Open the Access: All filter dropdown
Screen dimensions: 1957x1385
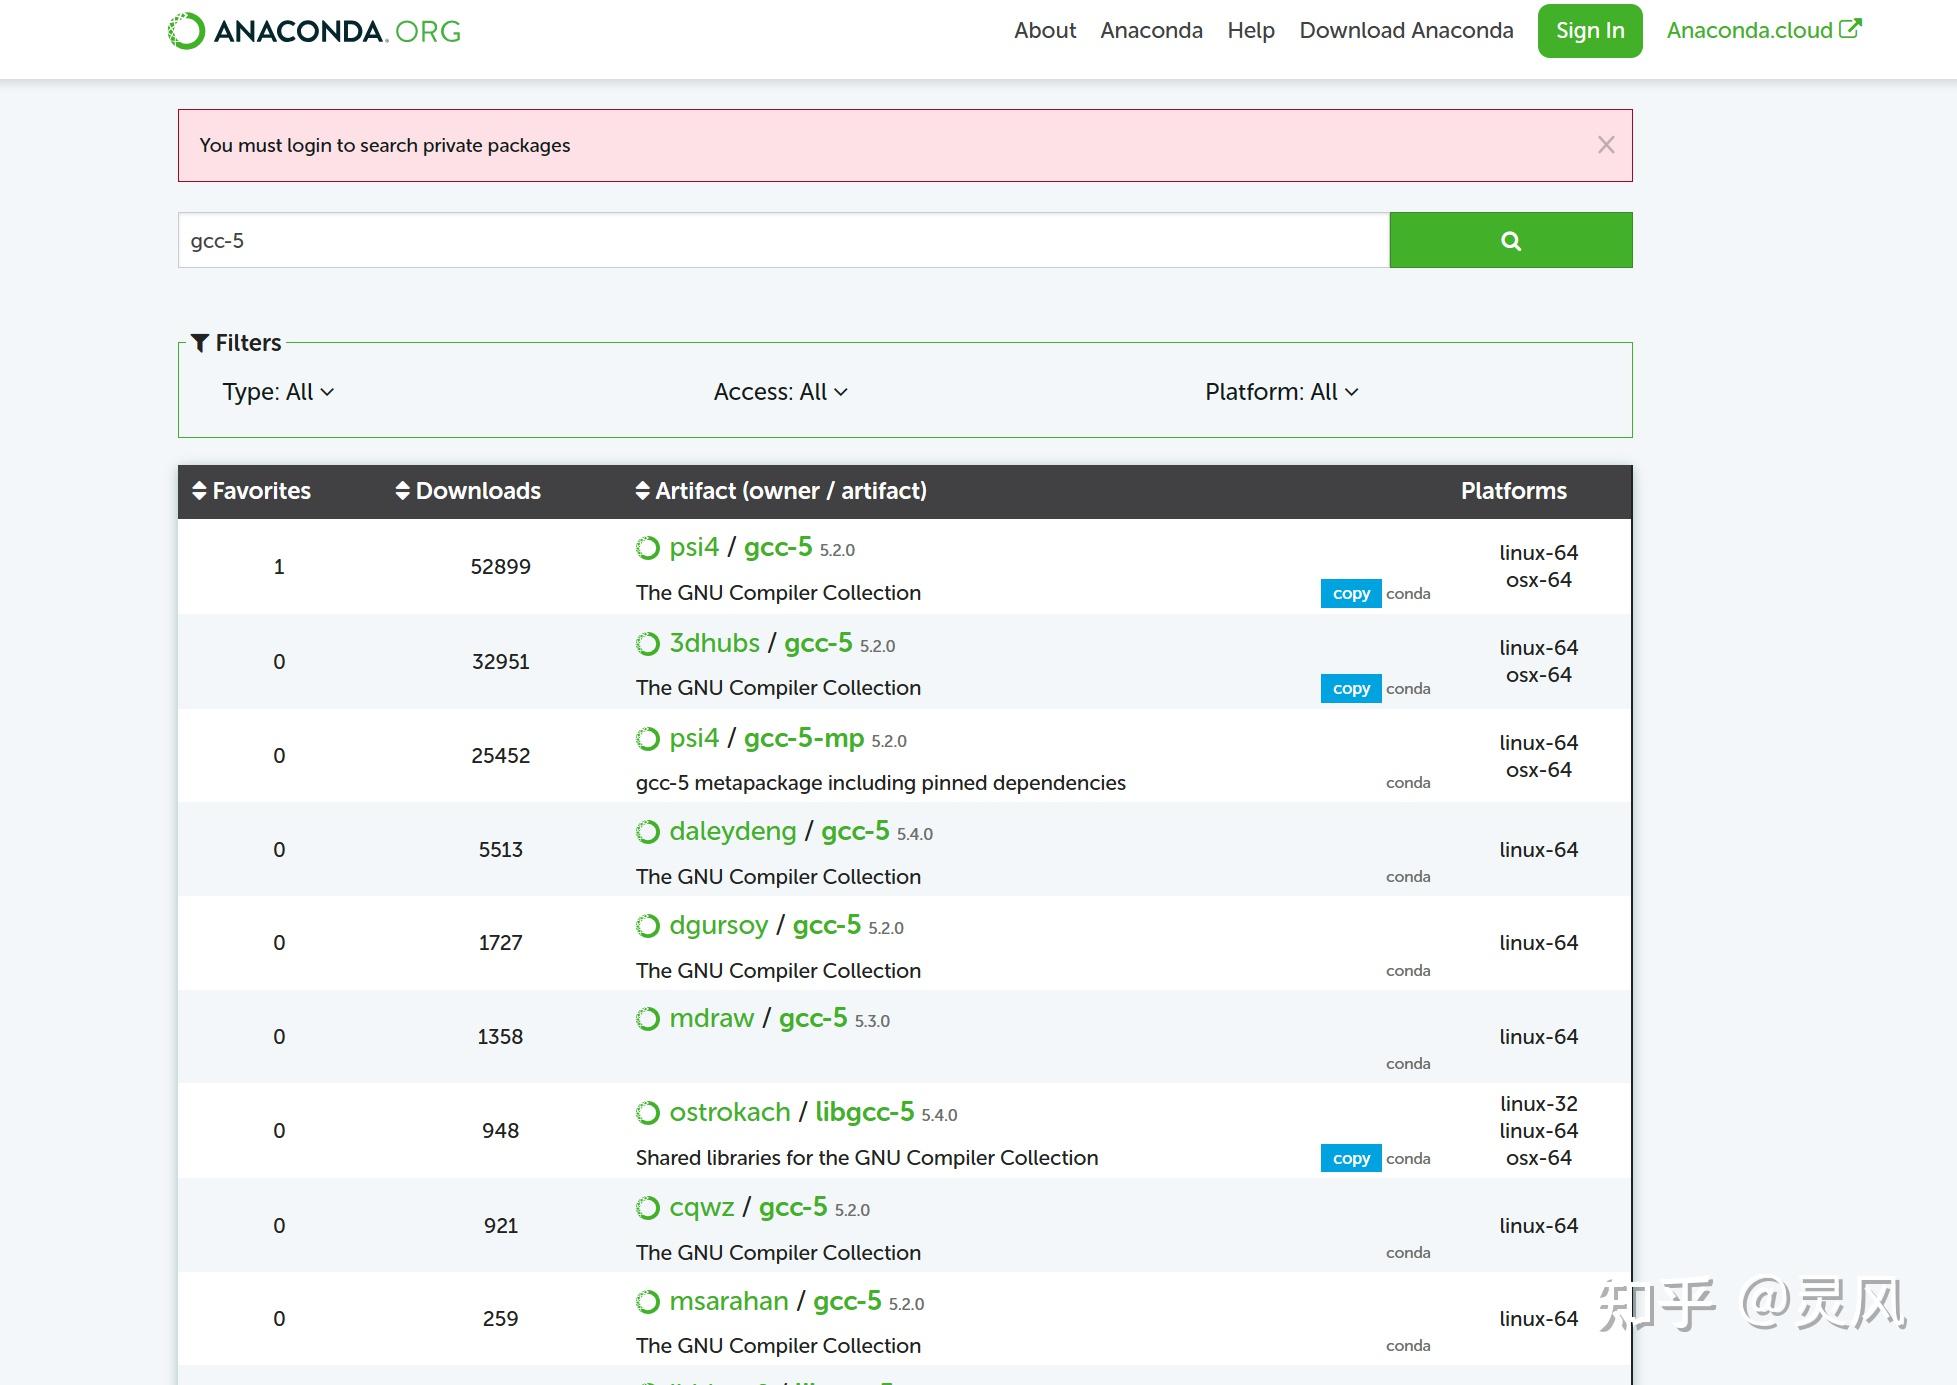tap(780, 392)
